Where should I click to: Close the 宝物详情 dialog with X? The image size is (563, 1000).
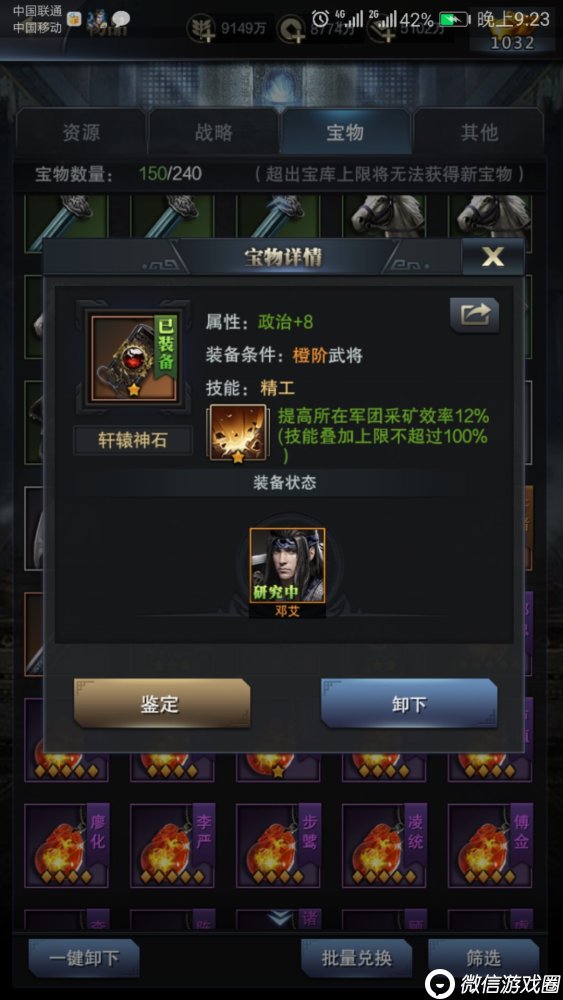pyautogui.click(x=493, y=256)
